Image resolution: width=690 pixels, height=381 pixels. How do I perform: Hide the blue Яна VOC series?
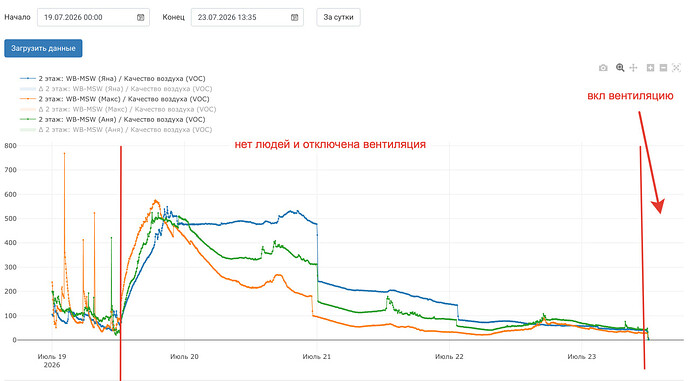(113, 79)
